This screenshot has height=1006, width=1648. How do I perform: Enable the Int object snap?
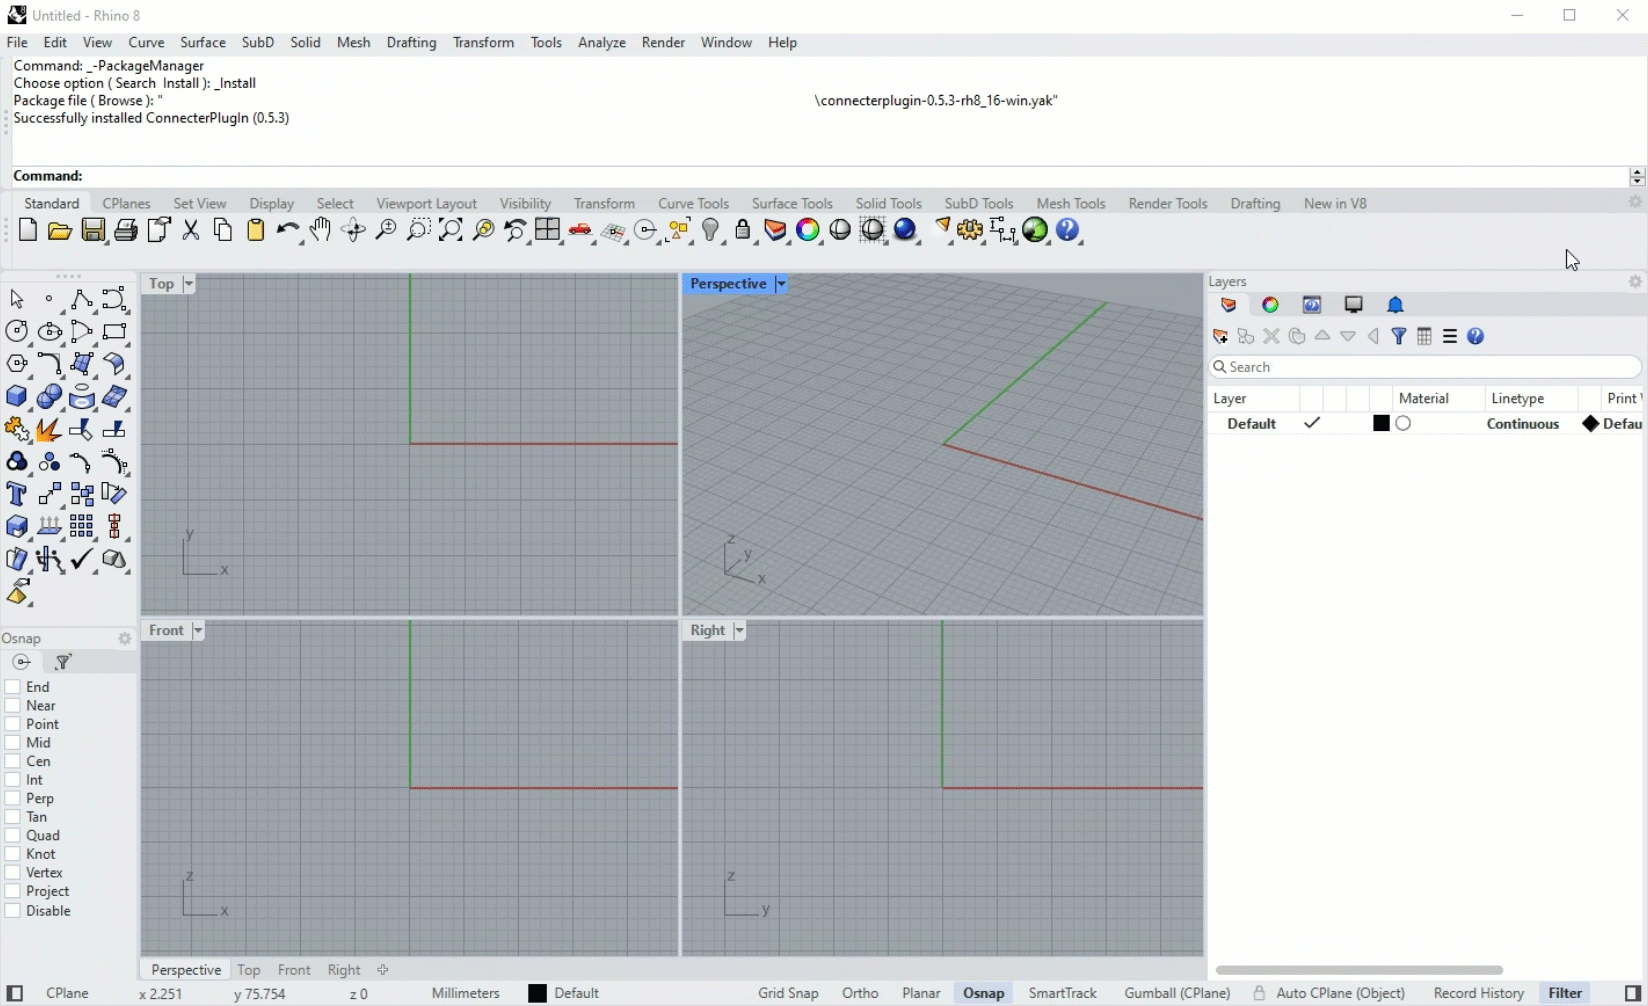pyautogui.click(x=13, y=780)
